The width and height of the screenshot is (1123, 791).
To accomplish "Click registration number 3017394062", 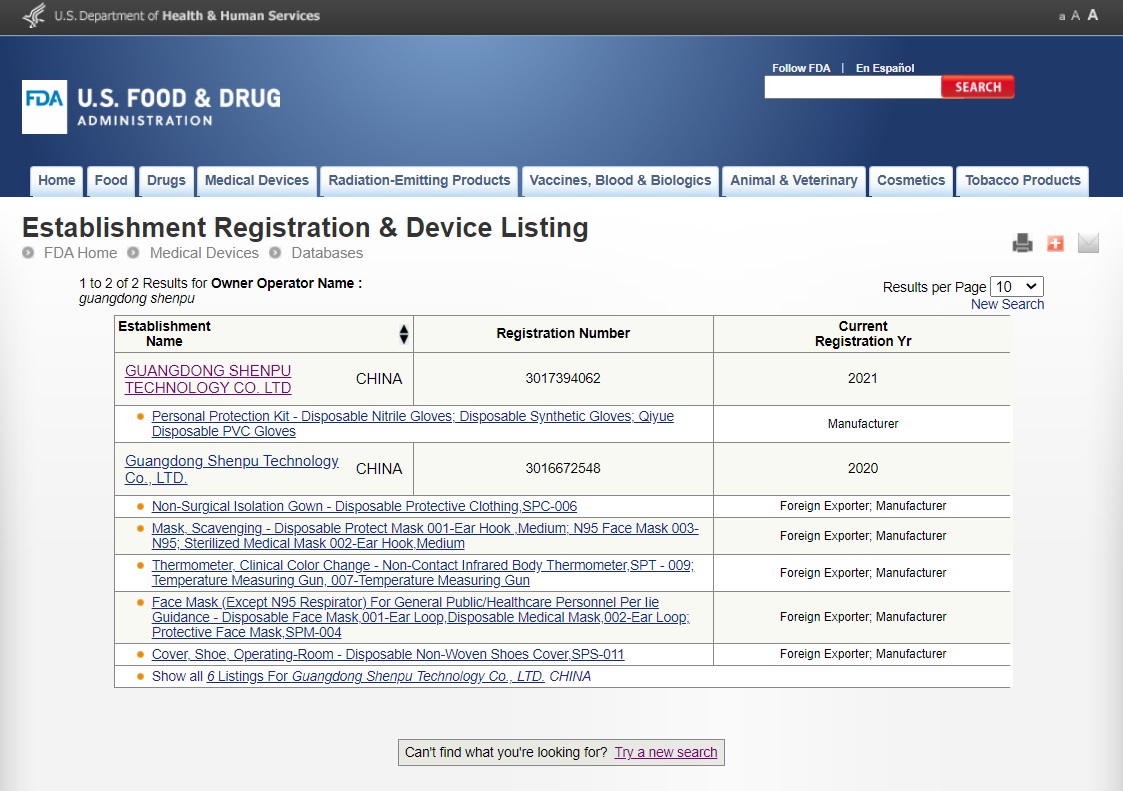I will coord(563,378).
